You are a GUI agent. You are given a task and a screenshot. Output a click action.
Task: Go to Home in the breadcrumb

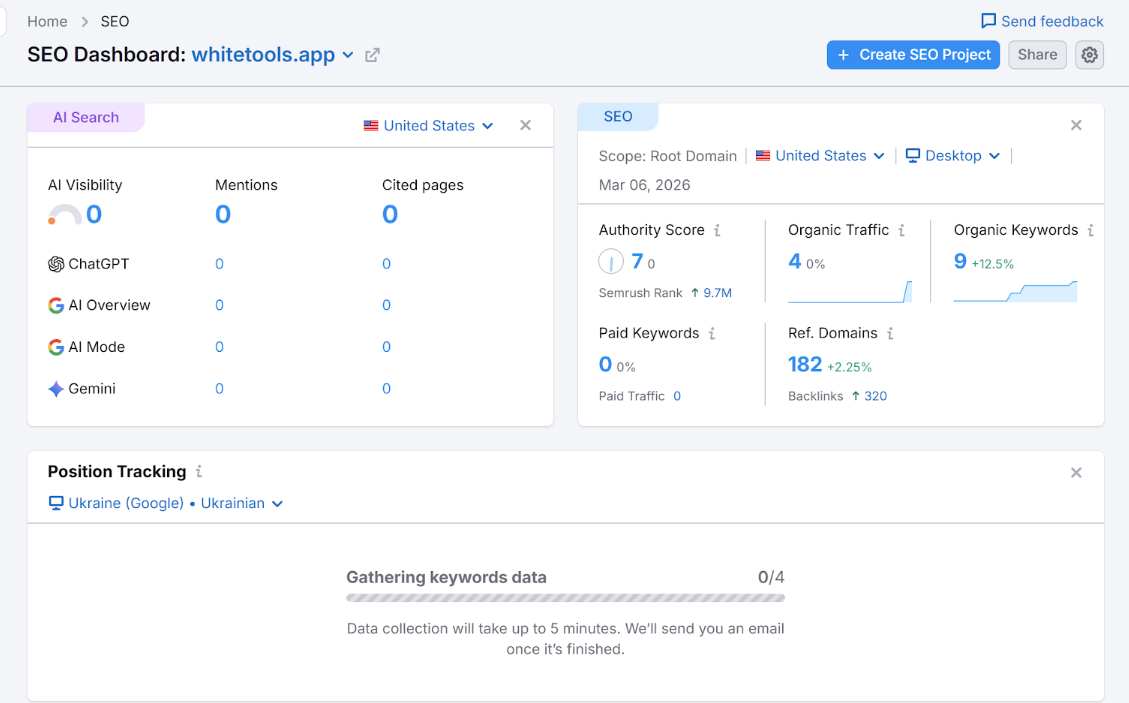[x=47, y=21]
